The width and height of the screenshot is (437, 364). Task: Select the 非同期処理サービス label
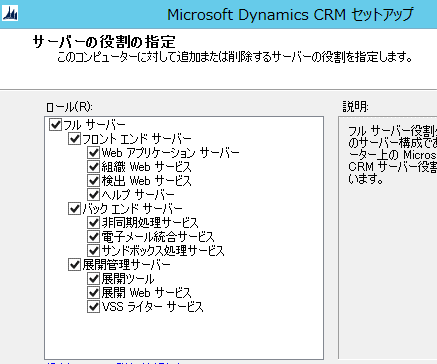point(150,223)
